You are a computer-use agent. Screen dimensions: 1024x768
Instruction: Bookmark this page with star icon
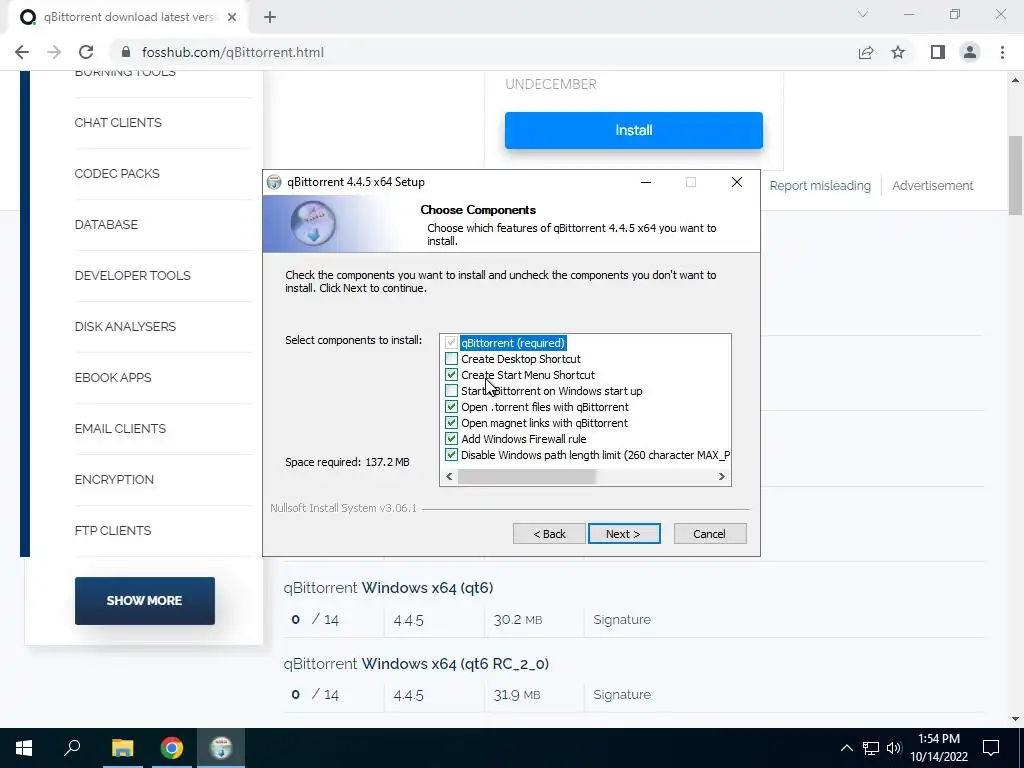898,52
